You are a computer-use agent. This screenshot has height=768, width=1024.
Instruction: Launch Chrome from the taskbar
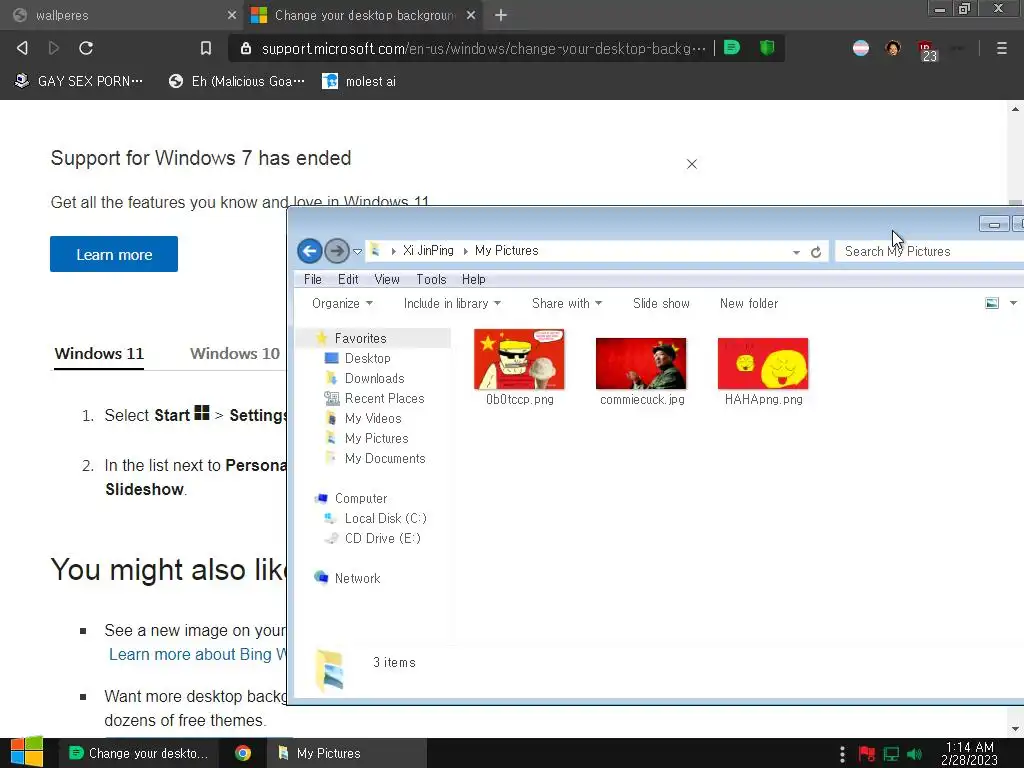click(243, 753)
